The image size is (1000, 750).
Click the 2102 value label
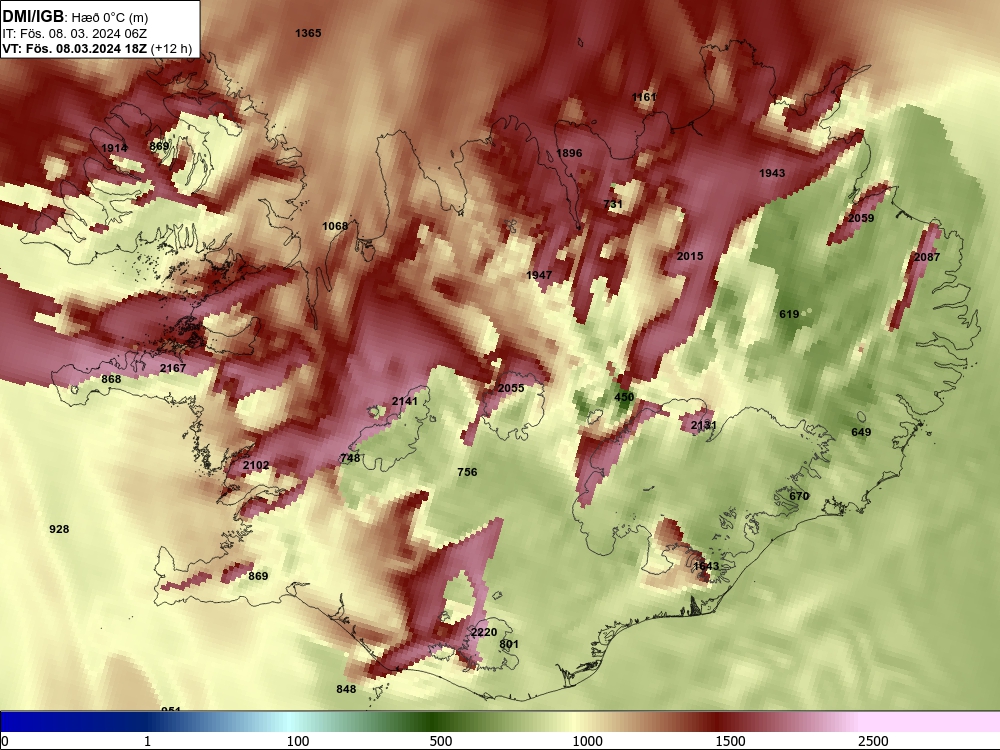point(256,465)
